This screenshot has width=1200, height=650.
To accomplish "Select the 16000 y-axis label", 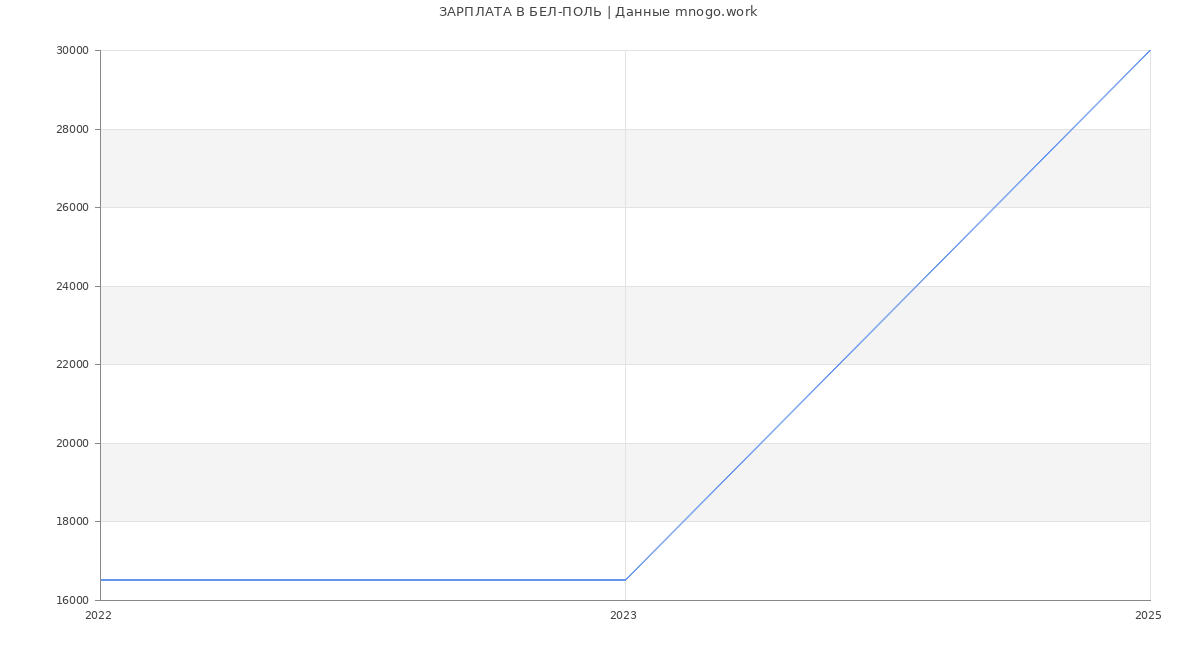I will pos(72,600).
